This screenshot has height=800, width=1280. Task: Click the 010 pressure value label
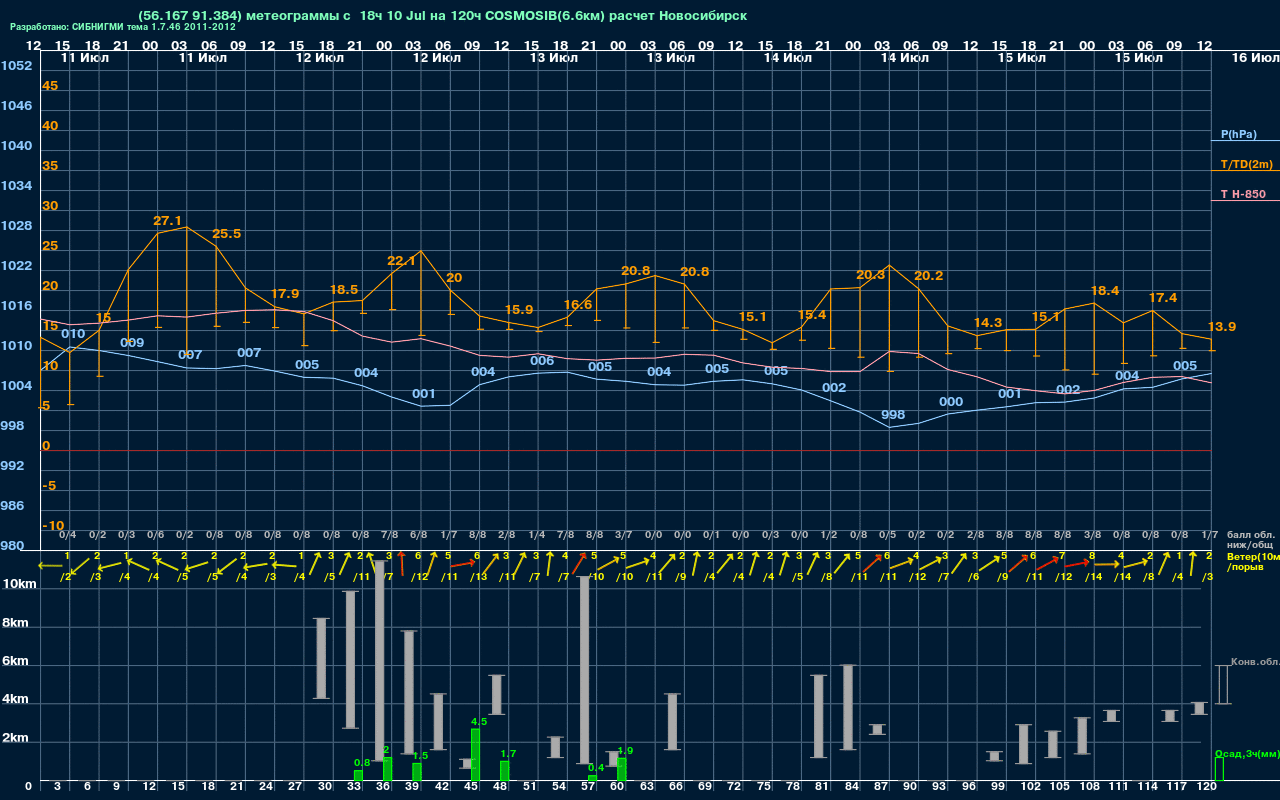(x=73, y=334)
